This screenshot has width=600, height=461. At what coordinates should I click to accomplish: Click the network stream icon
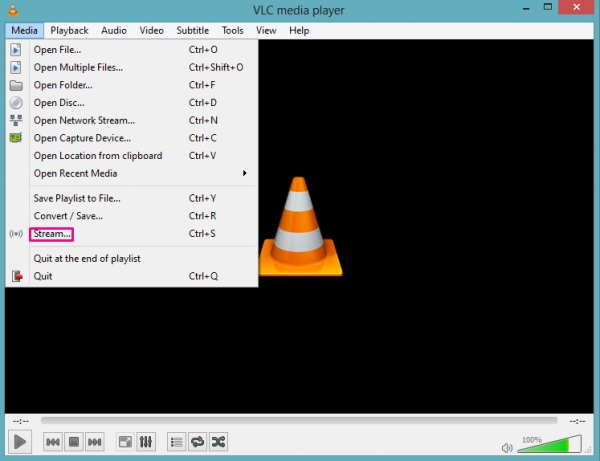pos(16,120)
